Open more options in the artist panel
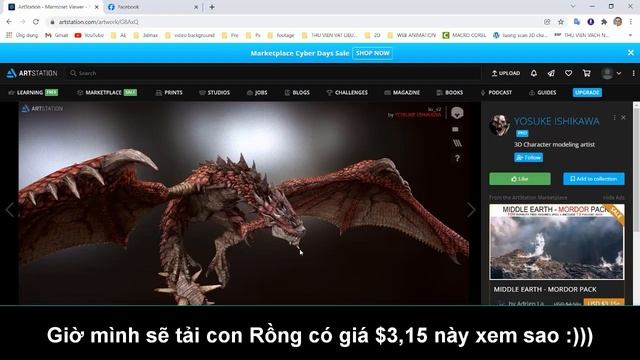Image resolution: width=640 pixels, height=360 pixels. point(614,118)
